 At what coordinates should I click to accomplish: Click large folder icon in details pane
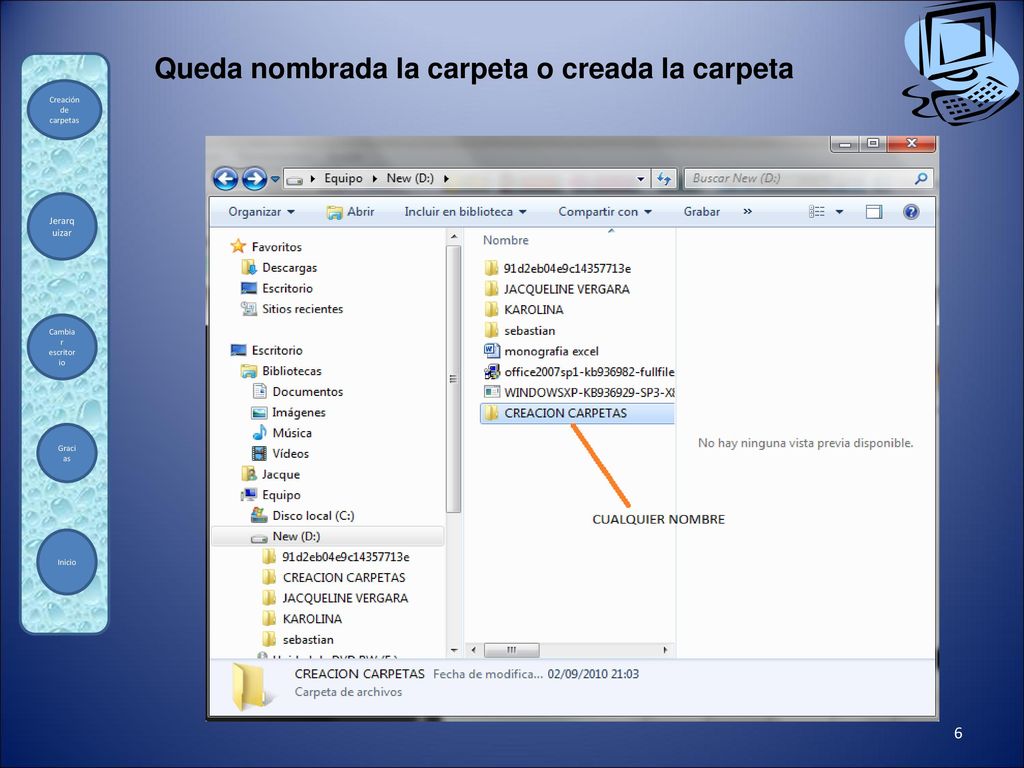[x=249, y=686]
